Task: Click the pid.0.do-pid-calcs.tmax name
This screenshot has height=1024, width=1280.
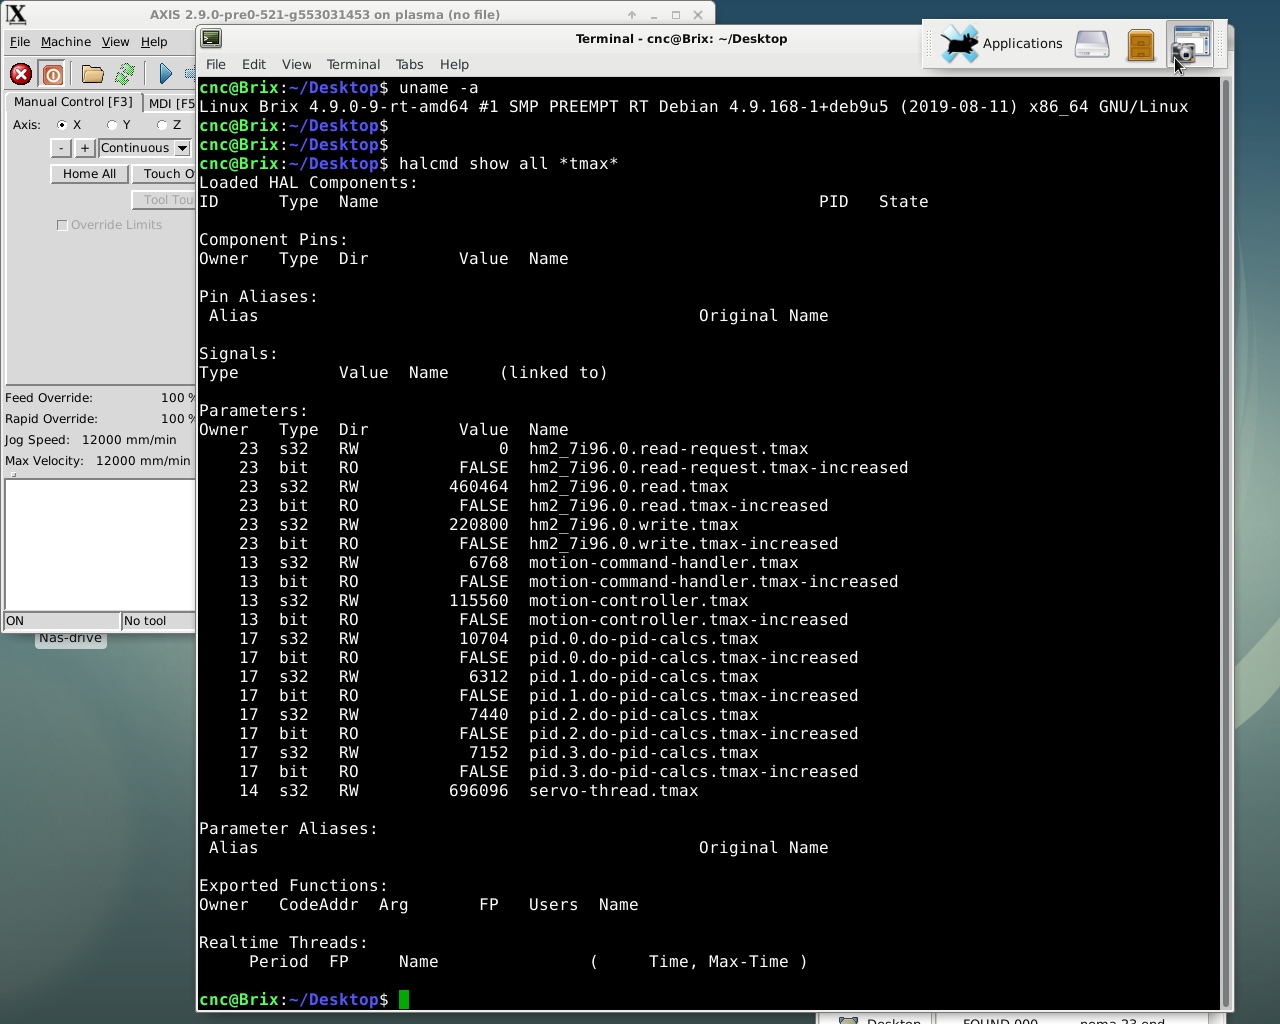Action: click(644, 639)
